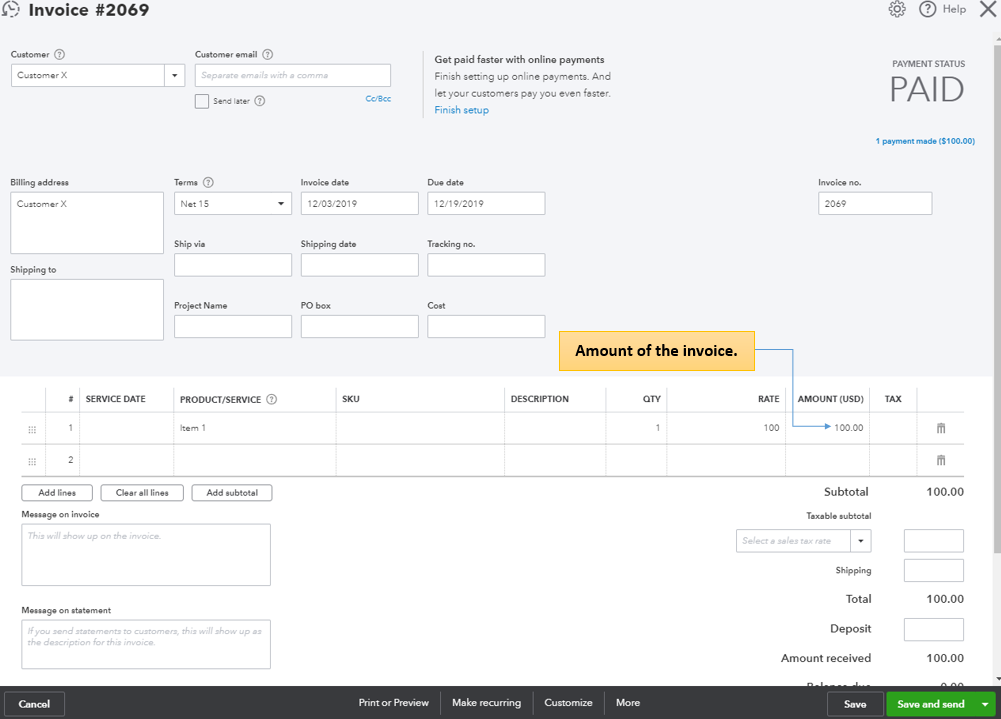Click the drag handle for line 1
The height and width of the screenshot is (719, 1001).
point(31,428)
